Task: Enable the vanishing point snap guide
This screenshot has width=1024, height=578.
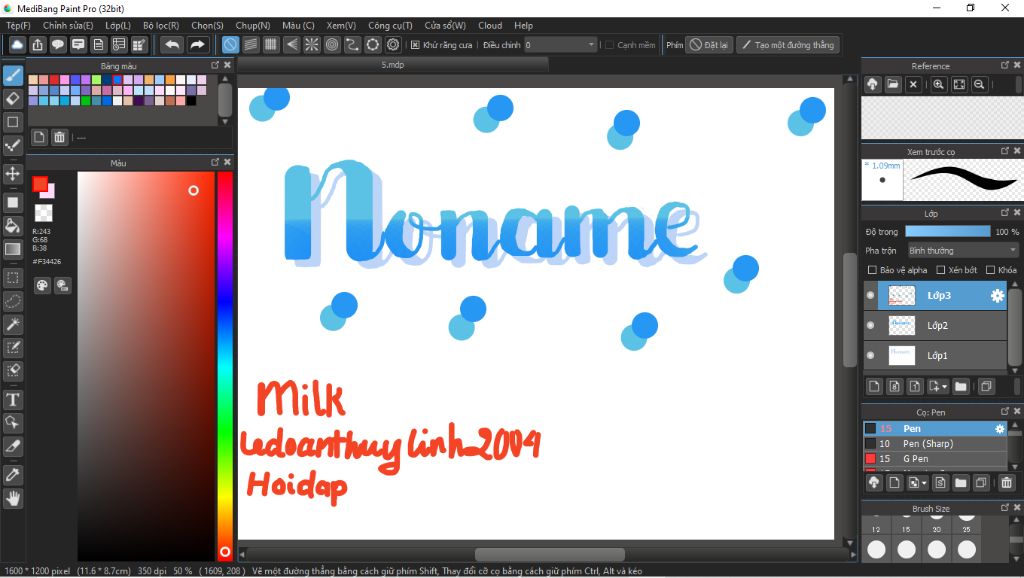Action: (291, 45)
